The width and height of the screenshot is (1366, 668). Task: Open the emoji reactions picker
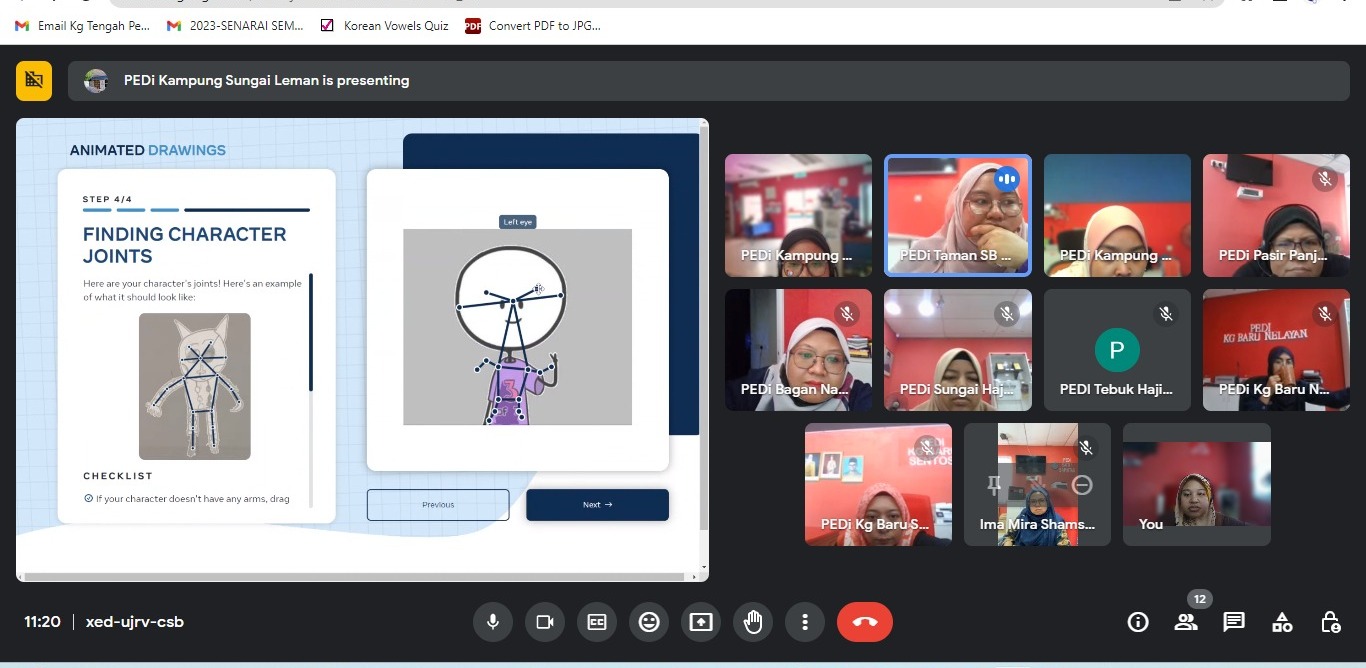(649, 622)
